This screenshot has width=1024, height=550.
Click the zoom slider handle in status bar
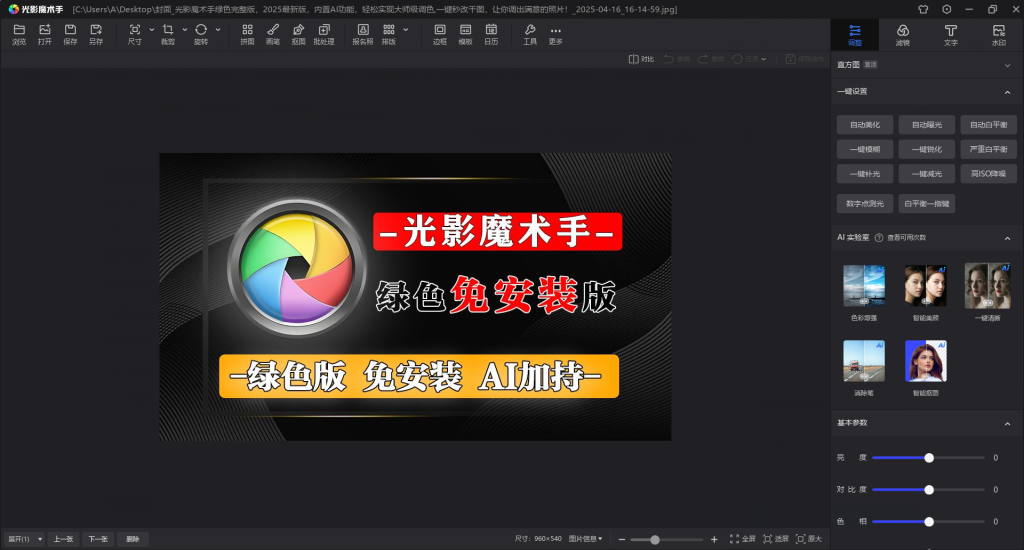[x=654, y=540]
